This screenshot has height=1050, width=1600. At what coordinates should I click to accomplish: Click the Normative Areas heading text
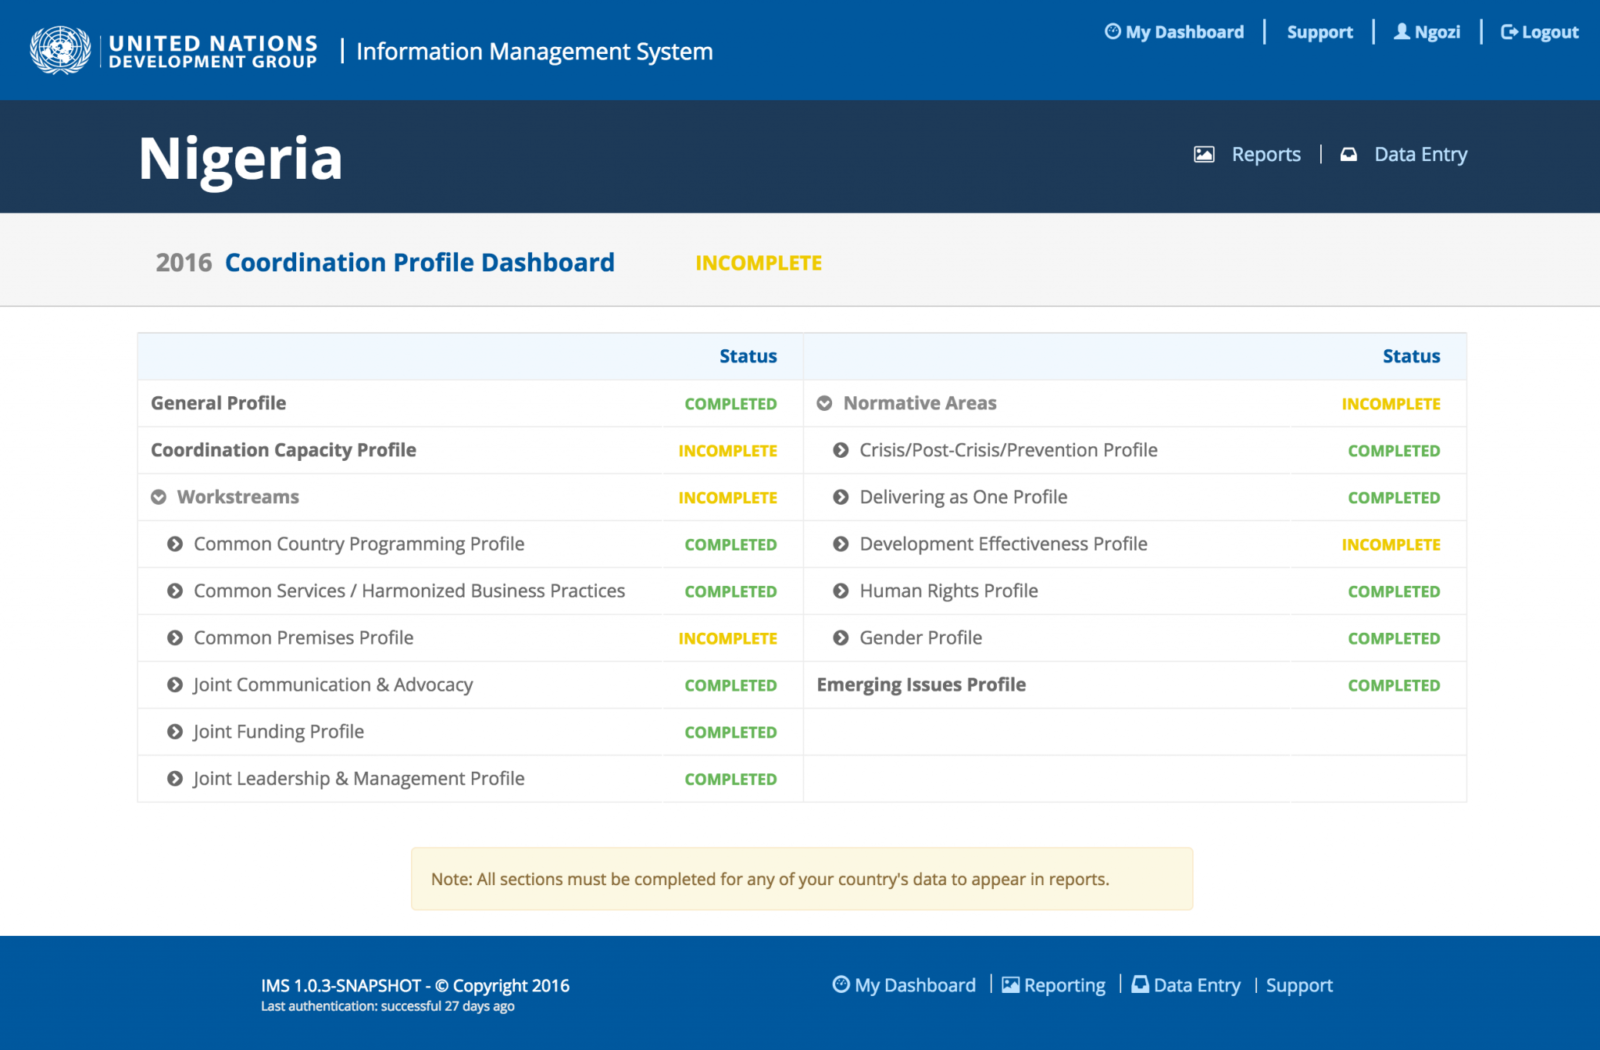(920, 403)
